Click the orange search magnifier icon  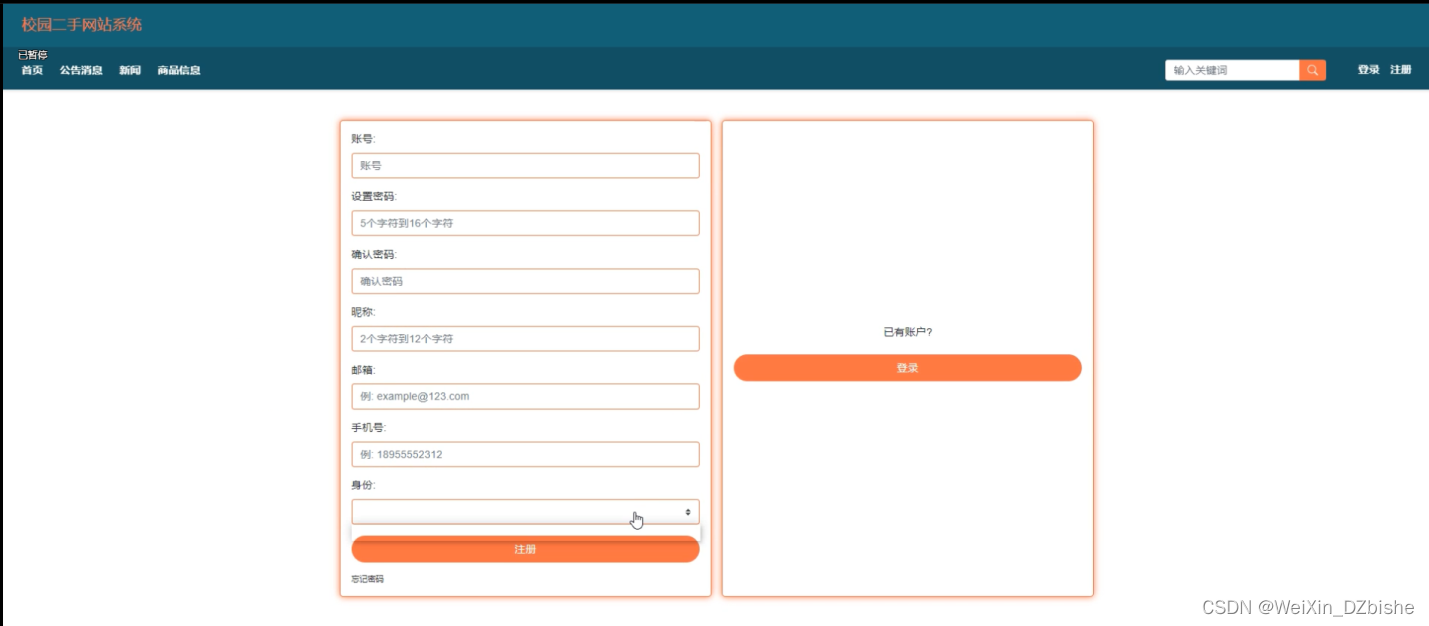click(1312, 70)
